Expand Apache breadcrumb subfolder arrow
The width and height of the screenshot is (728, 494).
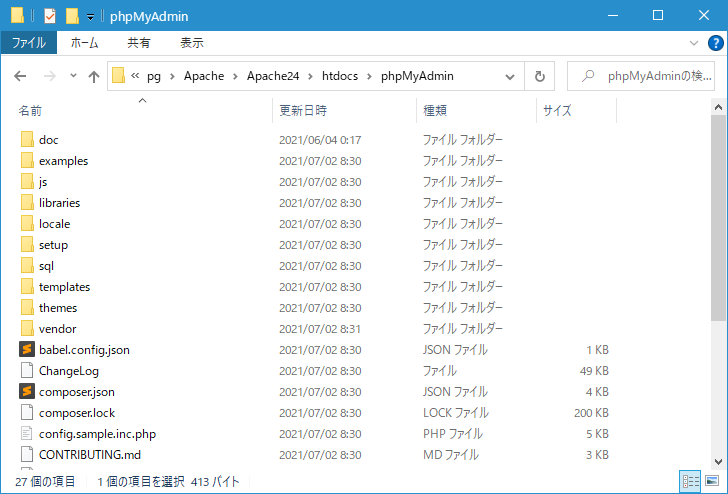(235, 77)
